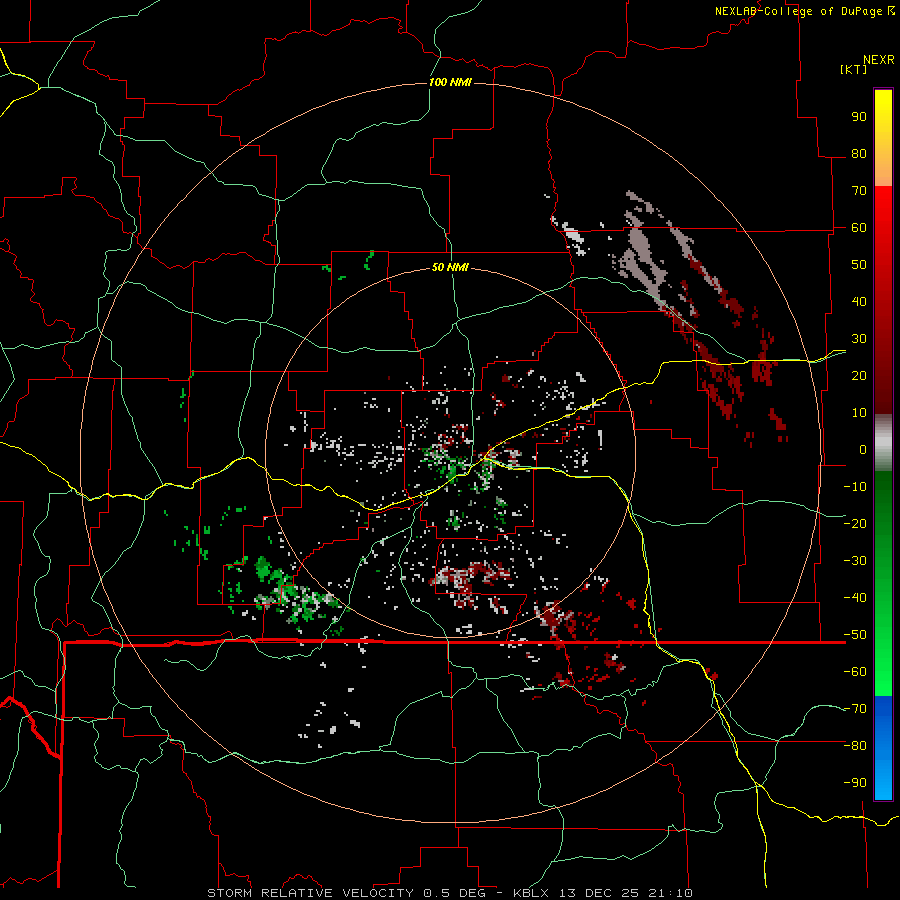Click the [KT] units label
900x900 pixels.
pyautogui.click(x=854, y=69)
